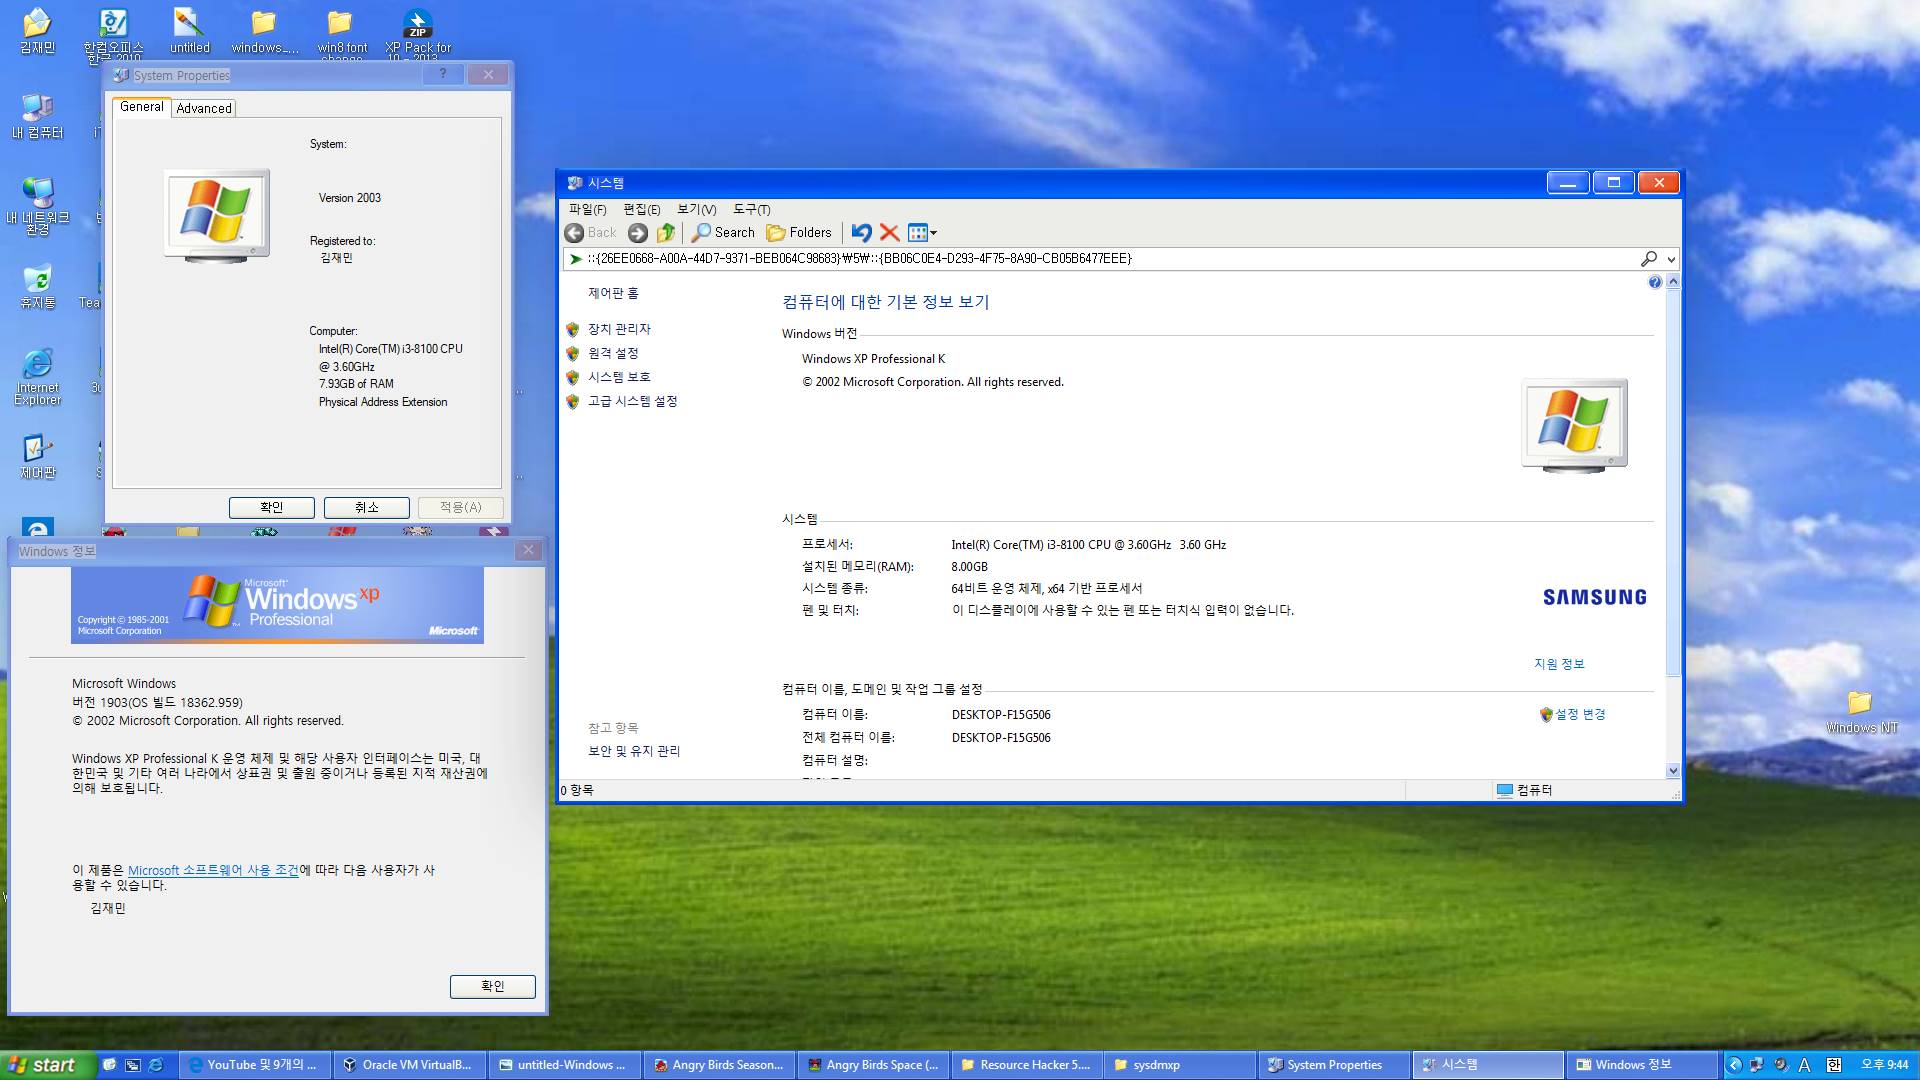
Task: Click the scroll down arrow in the system window
Action: tap(1673, 771)
